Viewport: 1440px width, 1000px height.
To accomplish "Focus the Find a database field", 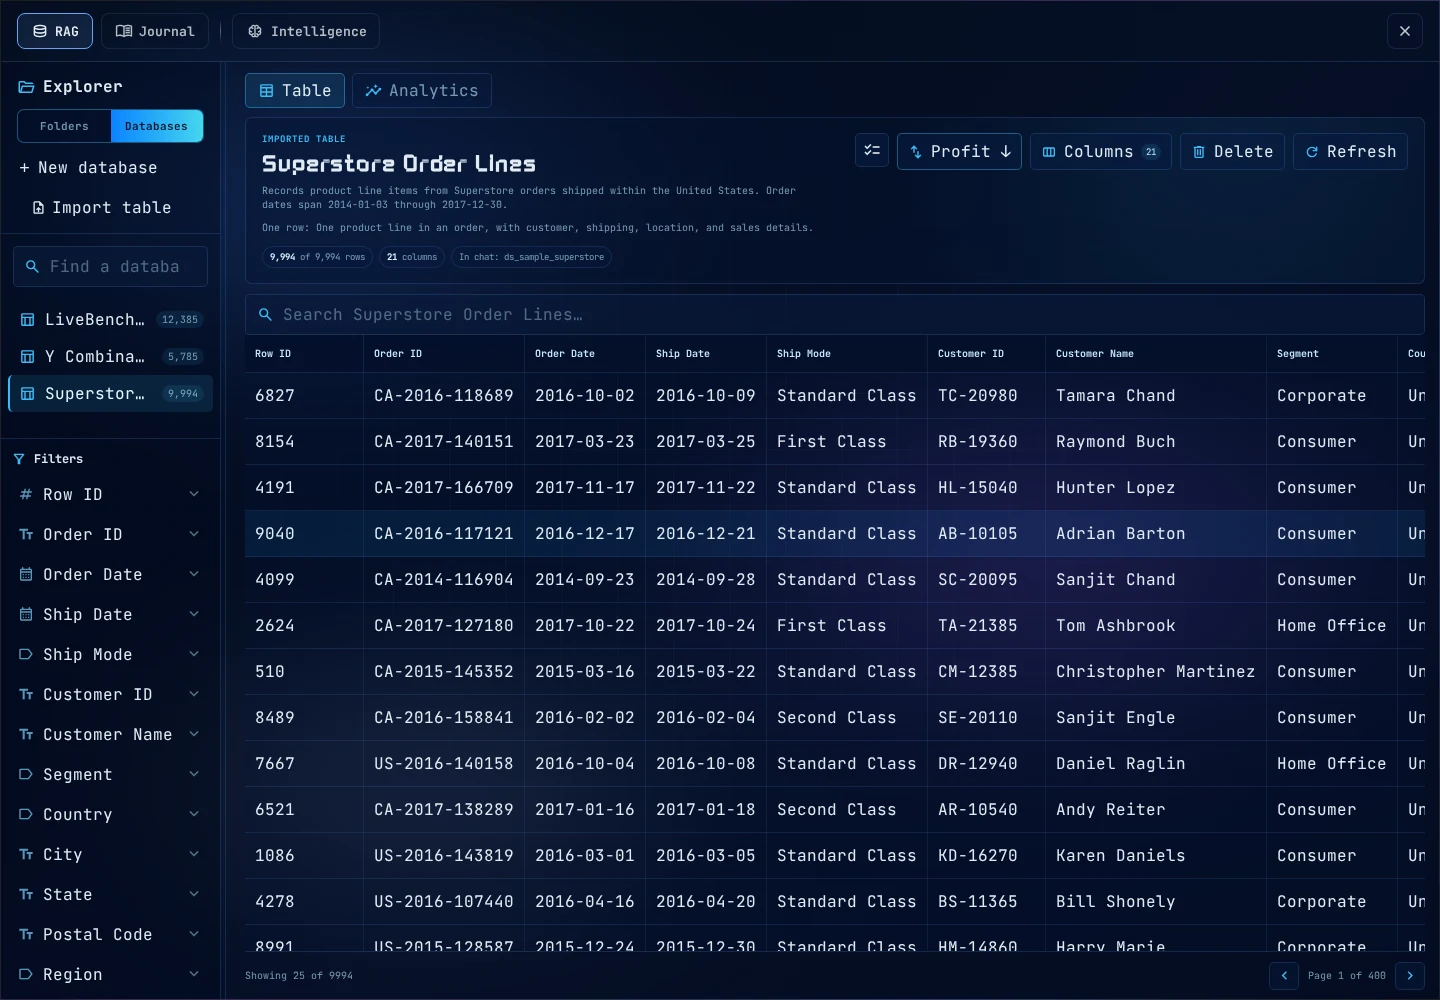I will click(x=110, y=267).
